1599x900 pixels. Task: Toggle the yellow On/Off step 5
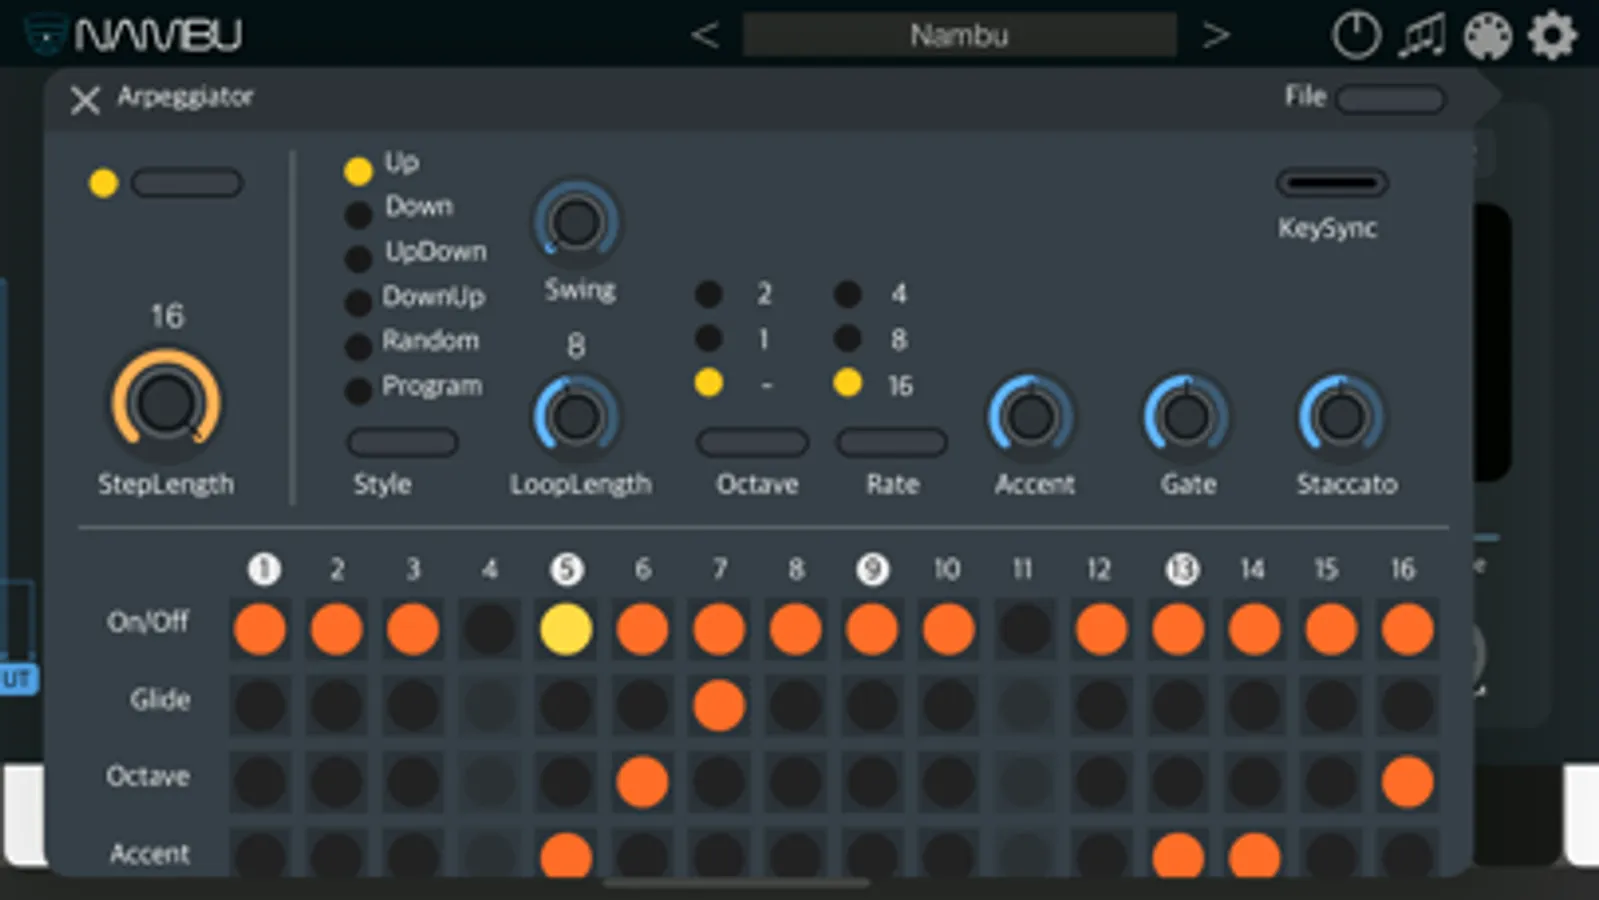point(566,629)
